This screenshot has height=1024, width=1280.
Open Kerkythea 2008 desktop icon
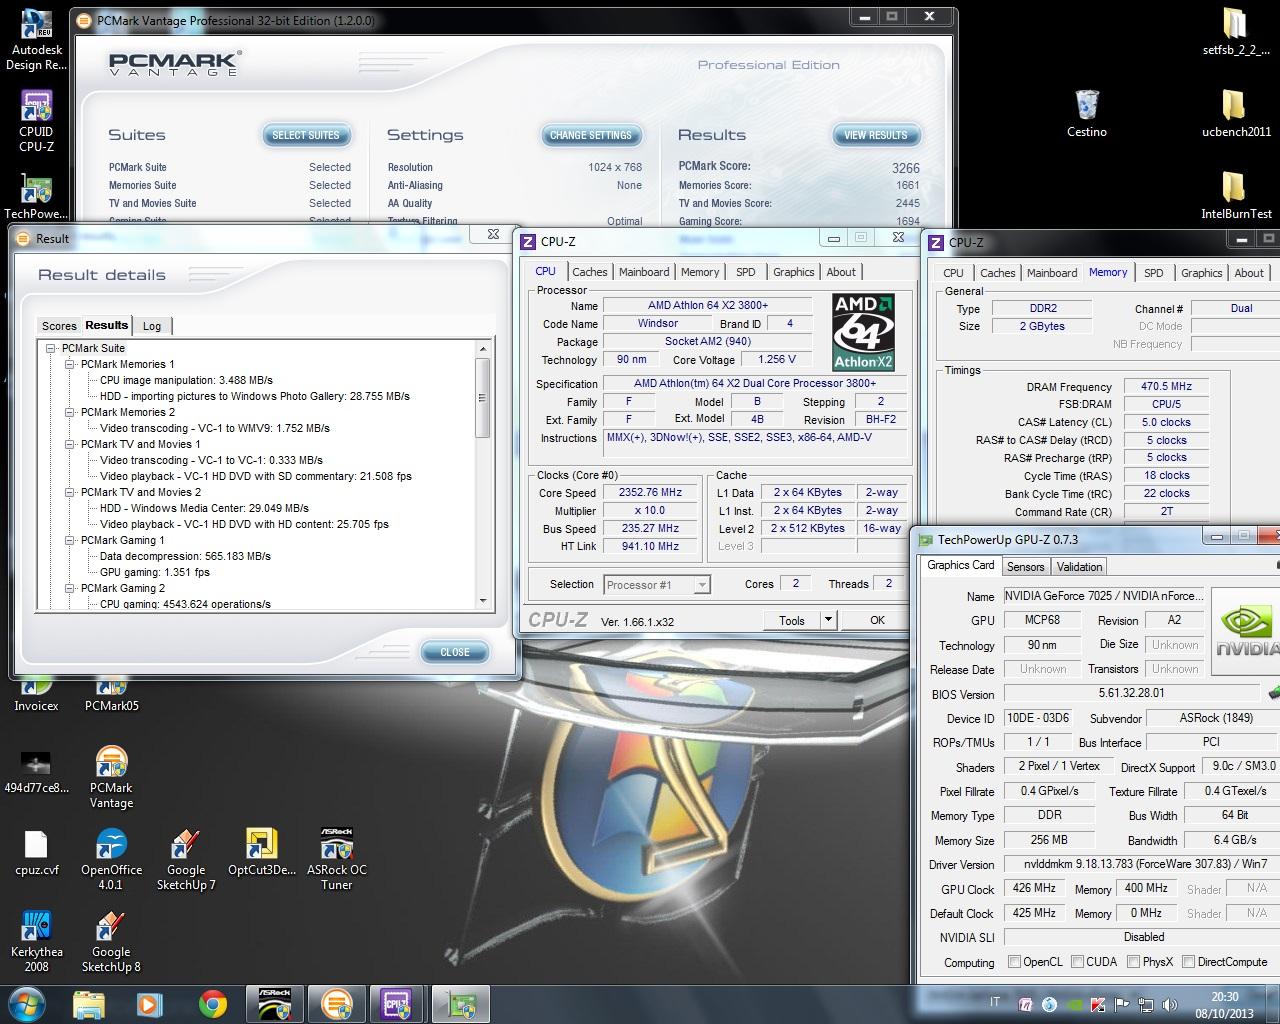(36, 942)
